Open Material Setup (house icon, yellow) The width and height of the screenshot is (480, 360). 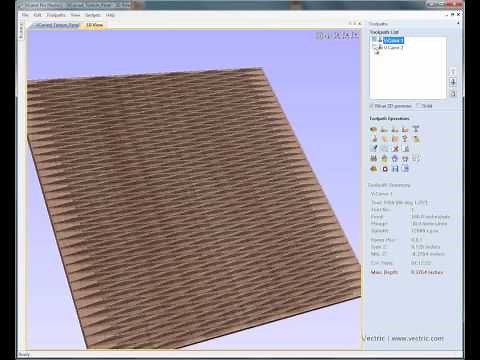(x=384, y=159)
